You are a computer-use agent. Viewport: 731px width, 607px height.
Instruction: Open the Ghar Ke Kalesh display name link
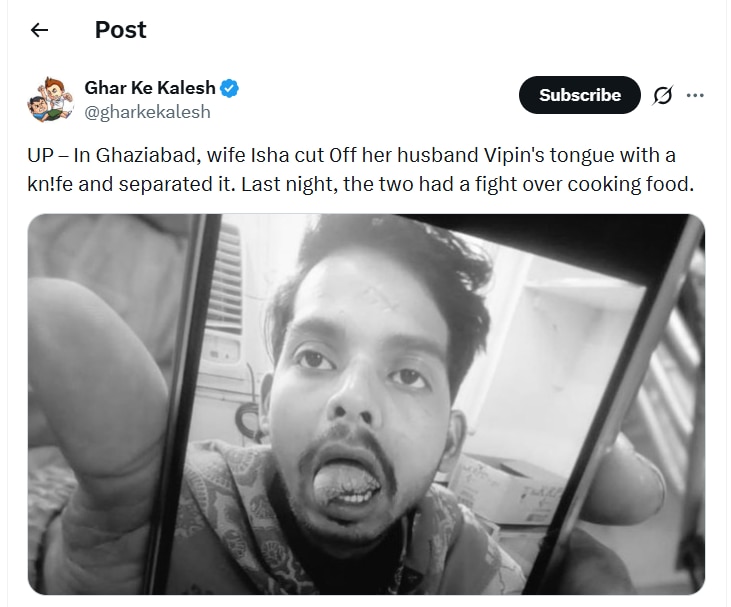149,89
